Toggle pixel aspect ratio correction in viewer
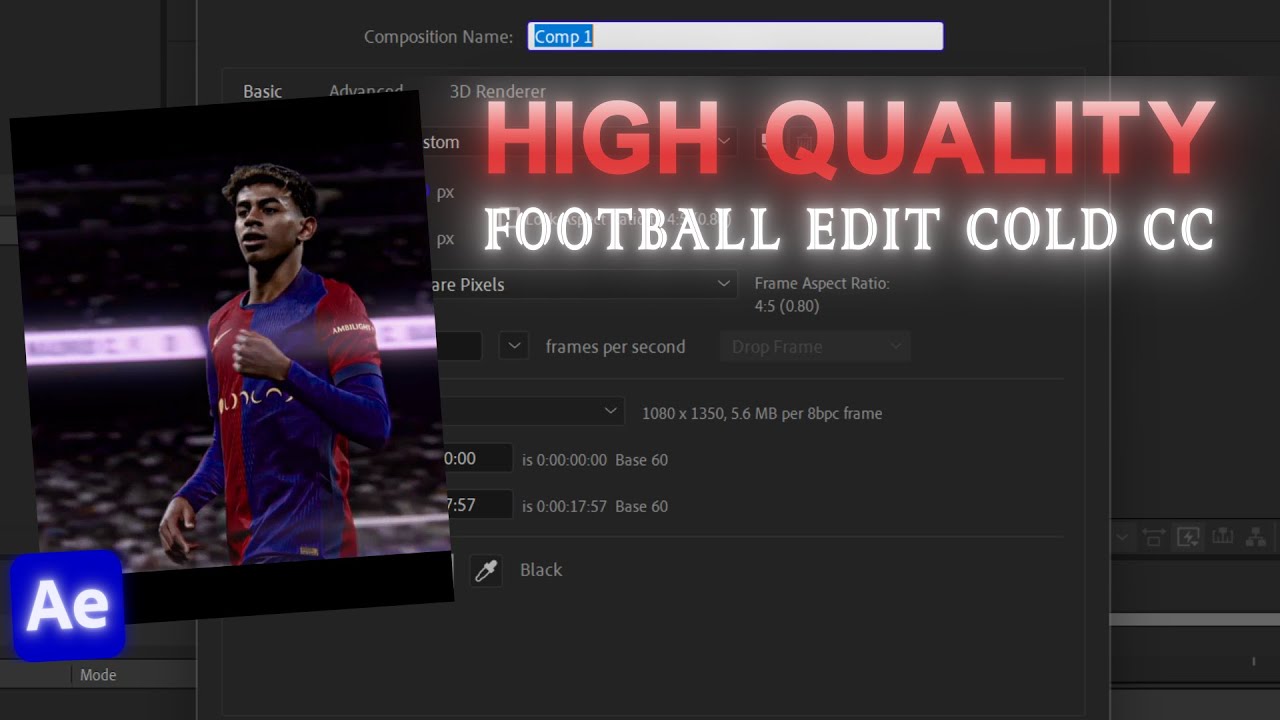The width and height of the screenshot is (1280, 720). tap(1153, 538)
